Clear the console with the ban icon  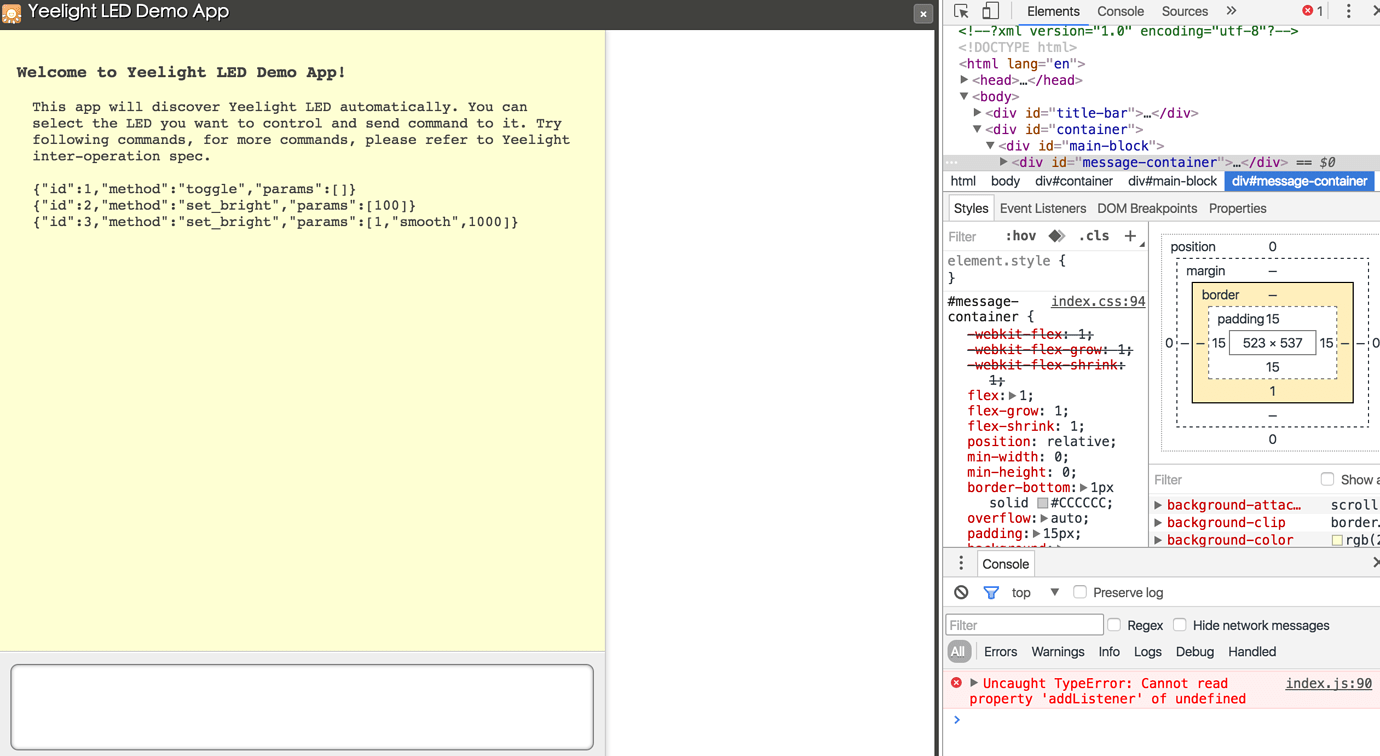click(x=961, y=593)
